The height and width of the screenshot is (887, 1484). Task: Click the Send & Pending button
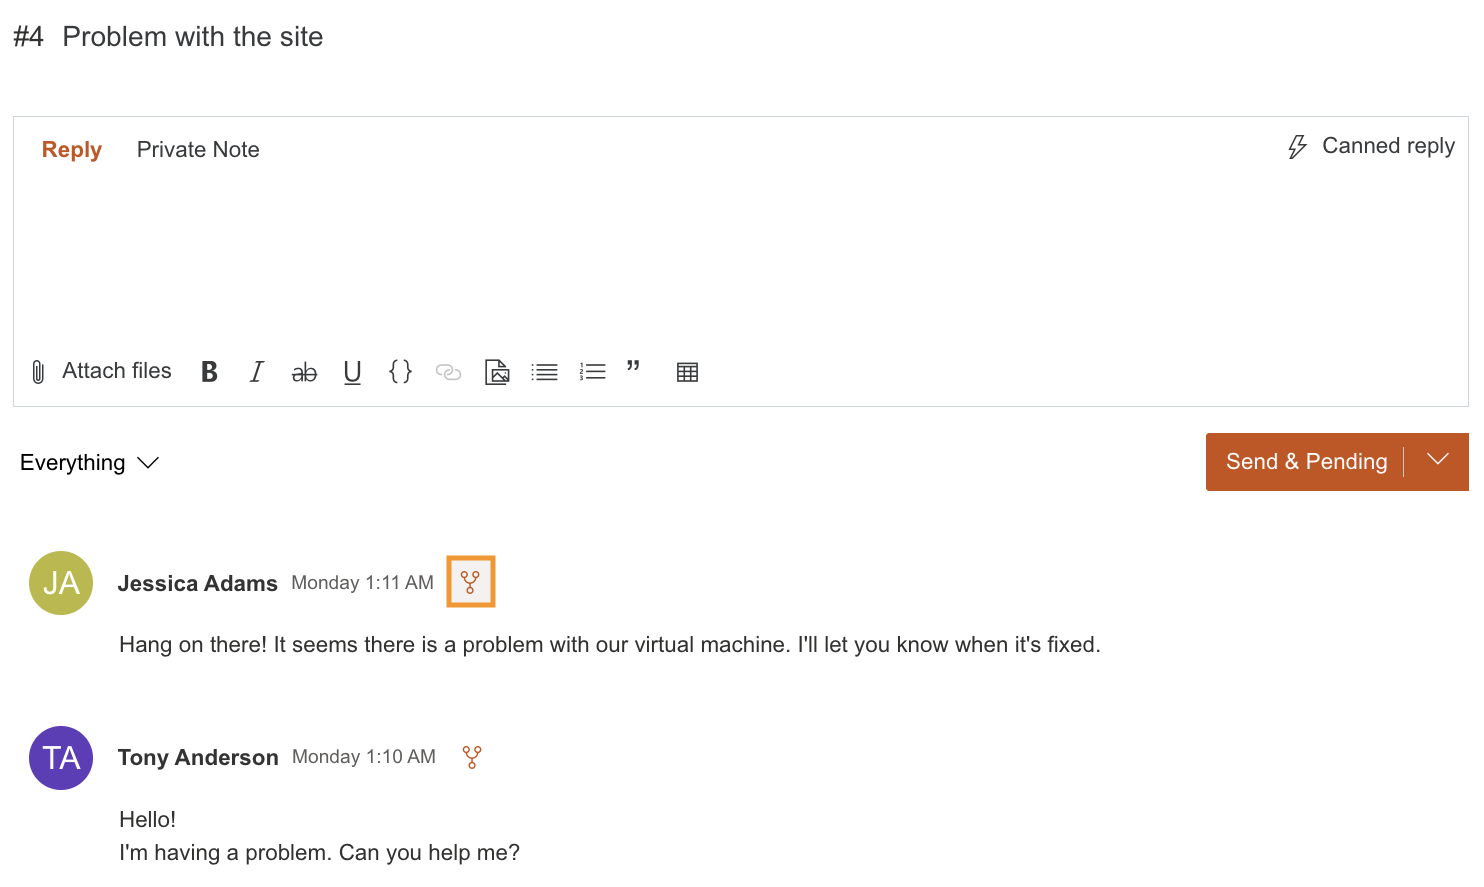[x=1305, y=462]
